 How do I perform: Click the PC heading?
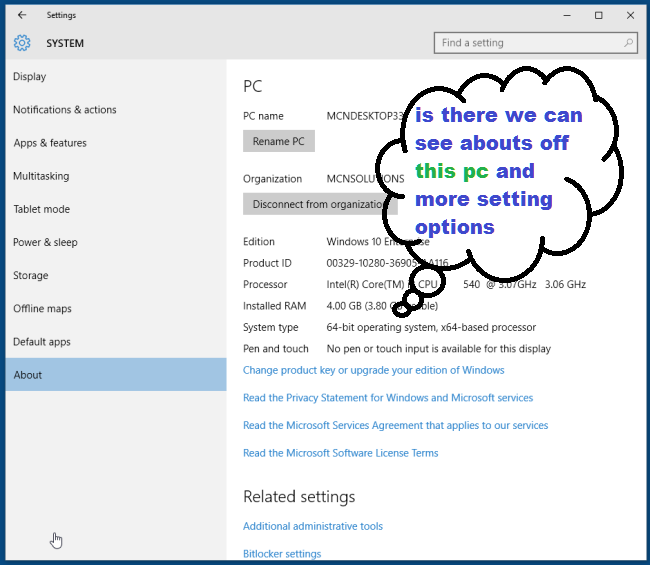coord(252,86)
